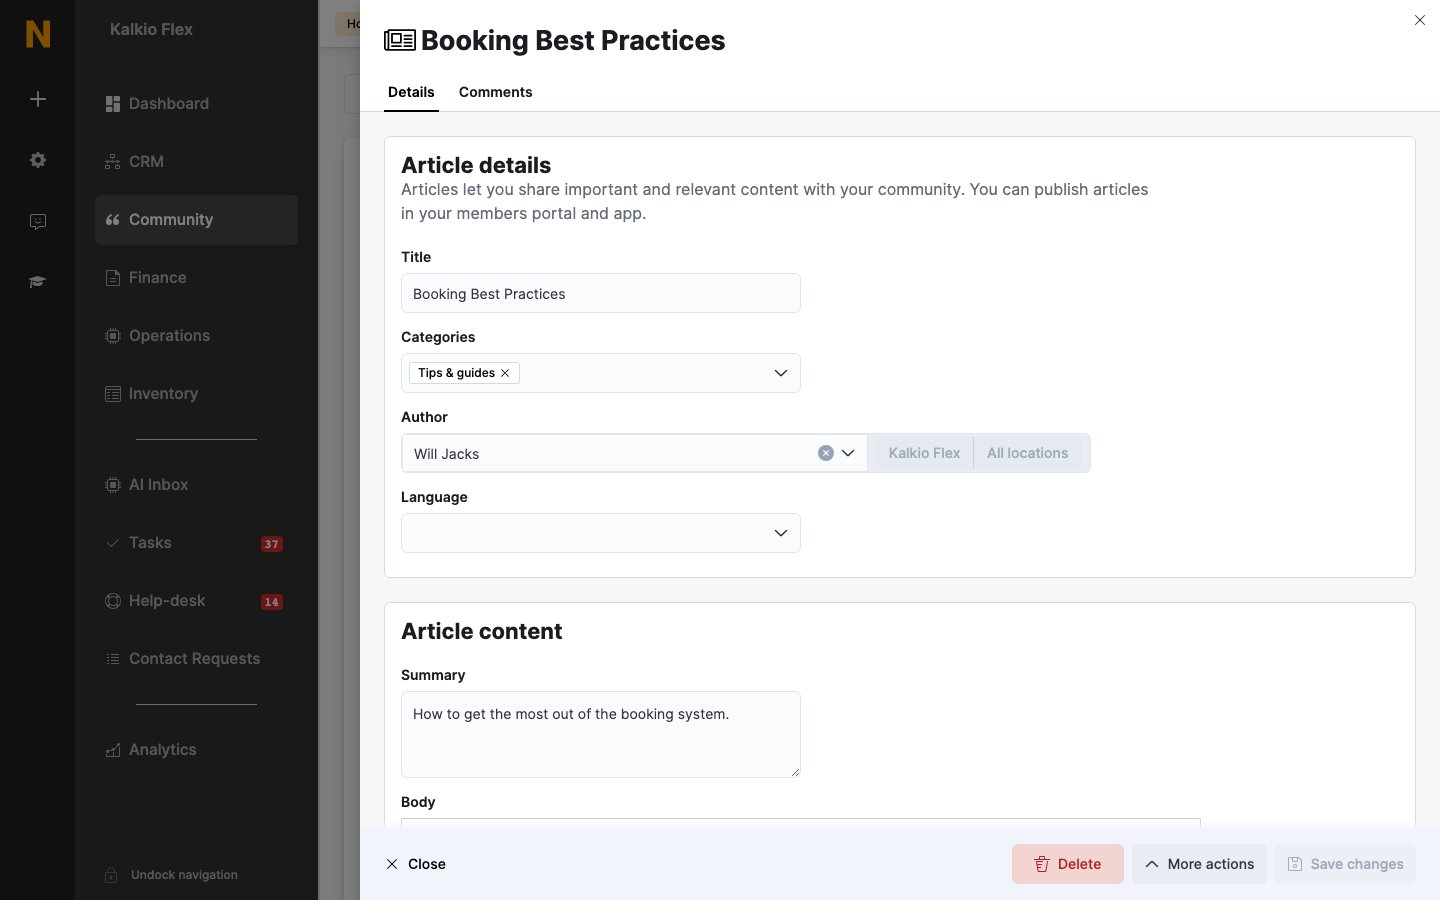
Task: Click the Kalkio Flex author scope label
Action: pos(924,453)
